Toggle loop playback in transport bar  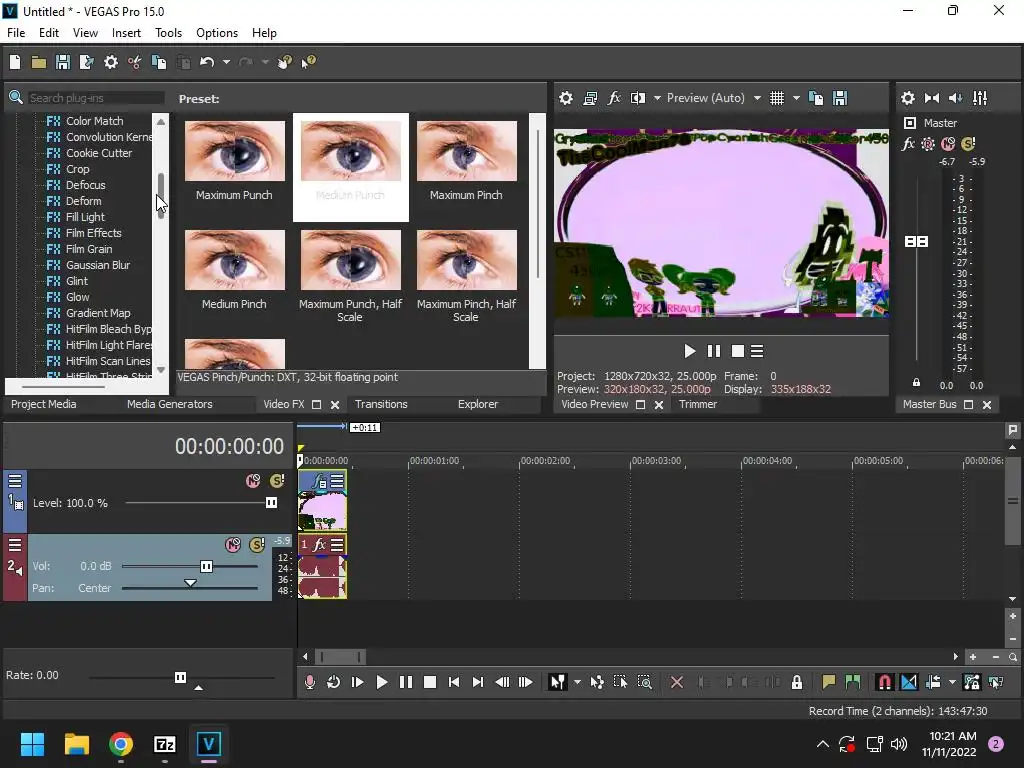click(333, 682)
